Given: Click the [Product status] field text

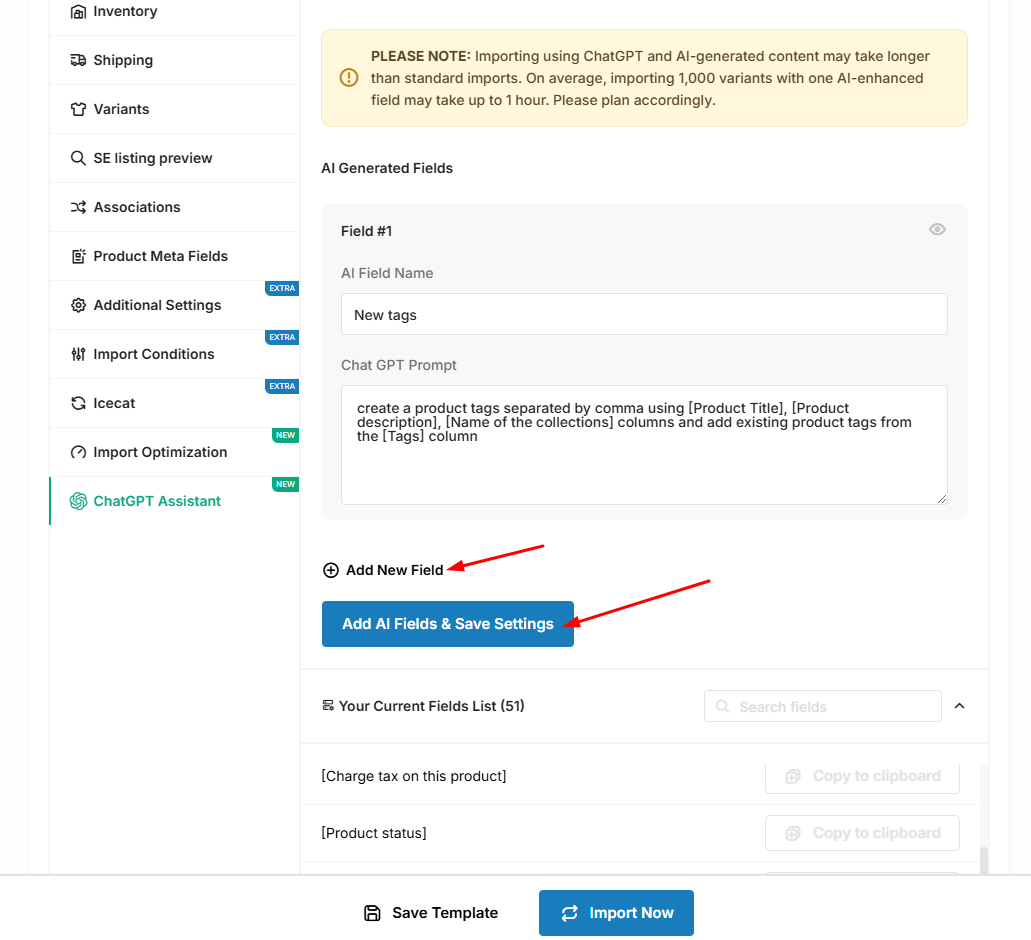Looking at the screenshot, I should 373,833.
